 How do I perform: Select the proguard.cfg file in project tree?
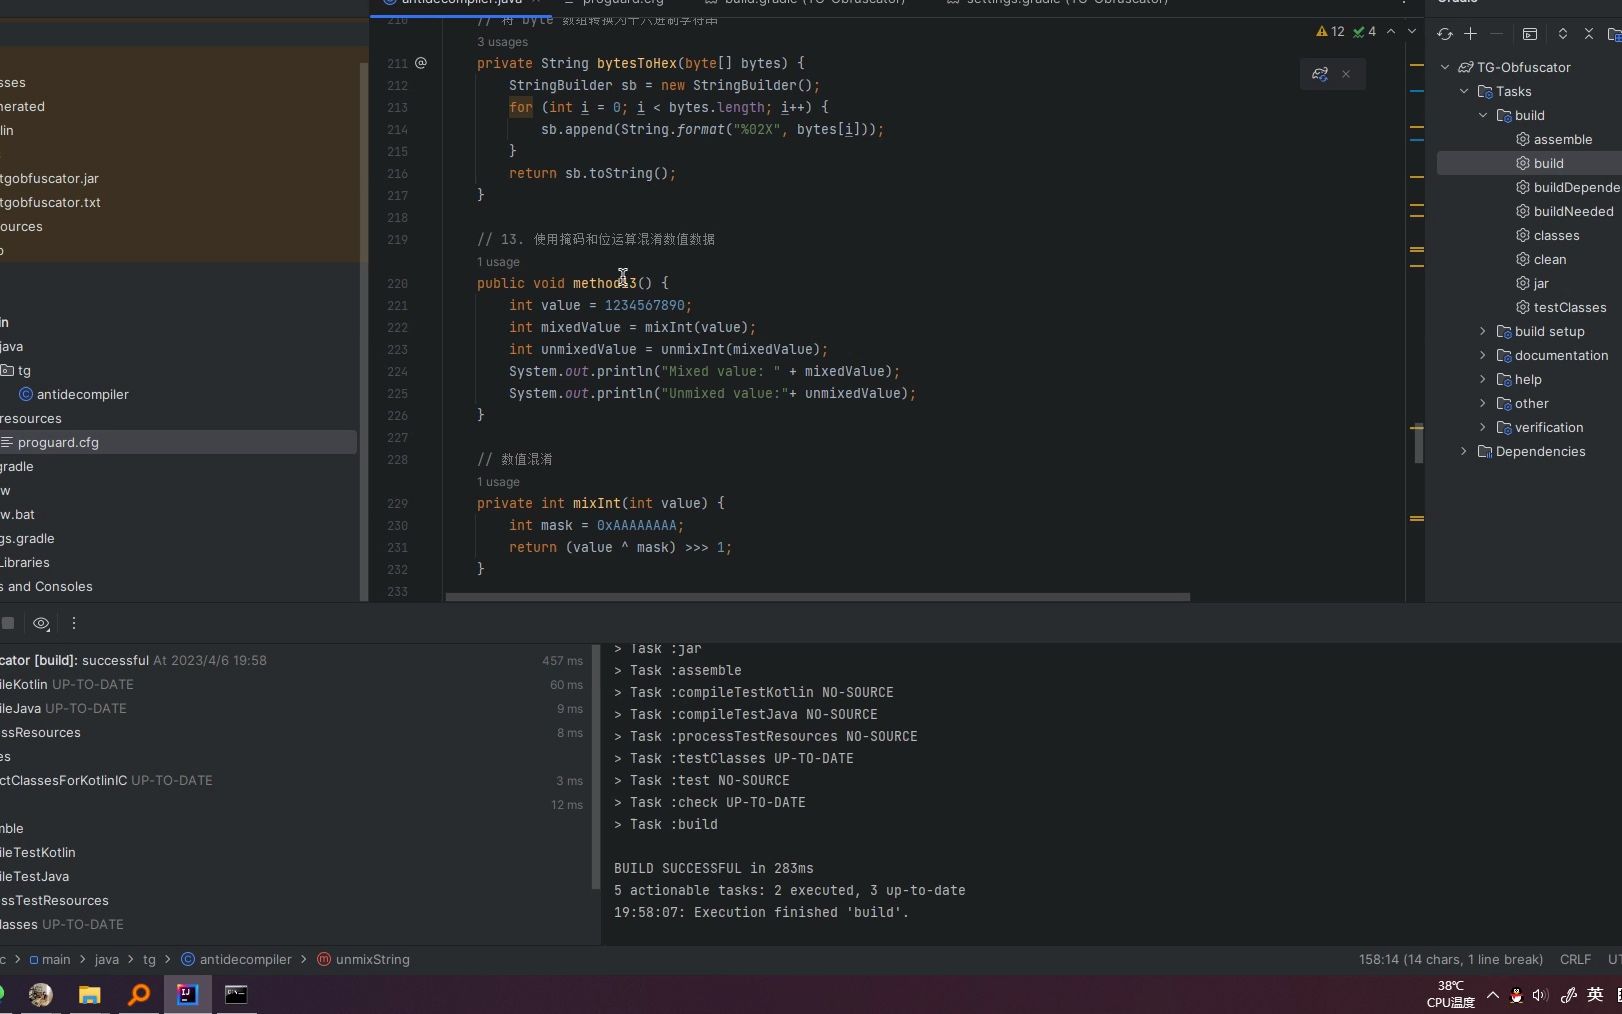(58, 442)
